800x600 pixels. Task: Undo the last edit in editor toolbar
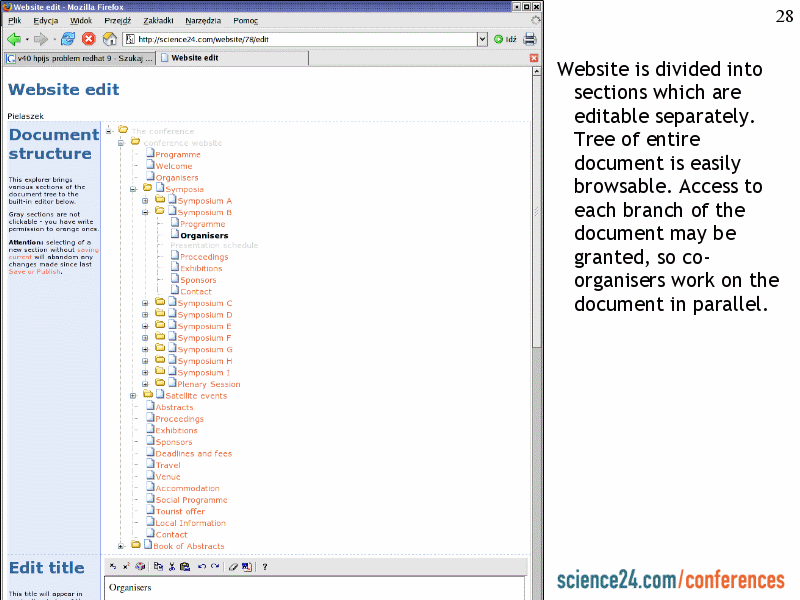[x=201, y=567]
